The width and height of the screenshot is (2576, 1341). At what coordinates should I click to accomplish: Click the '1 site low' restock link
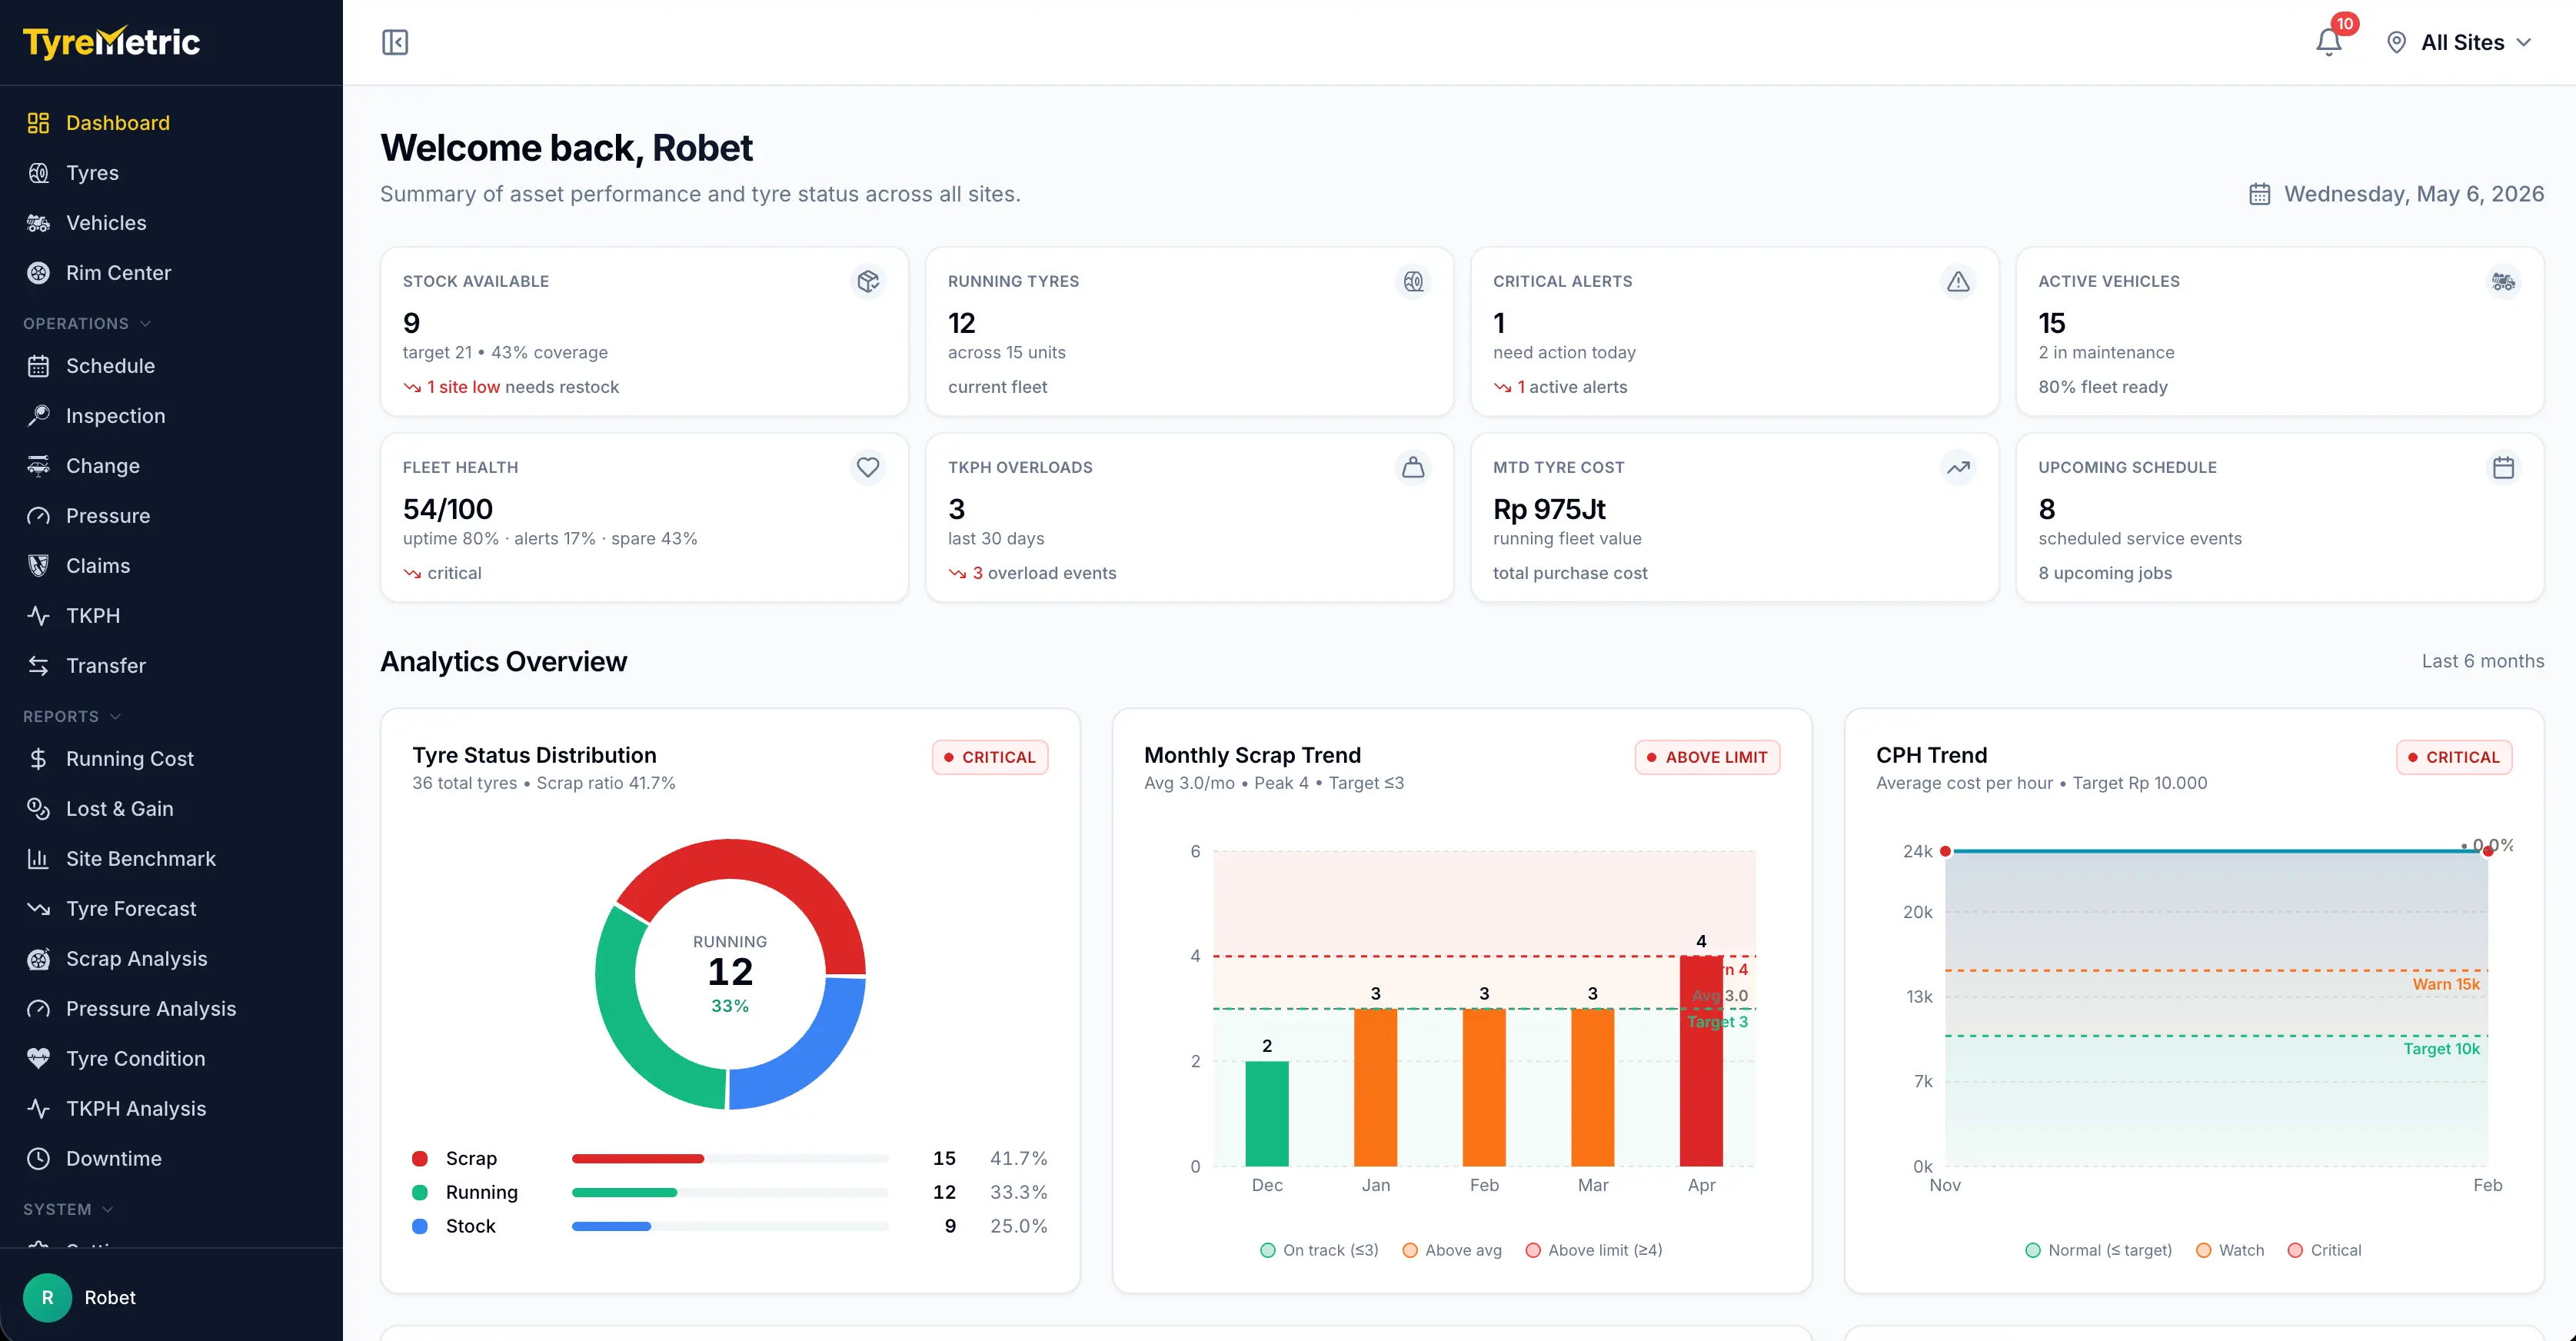coord(463,387)
